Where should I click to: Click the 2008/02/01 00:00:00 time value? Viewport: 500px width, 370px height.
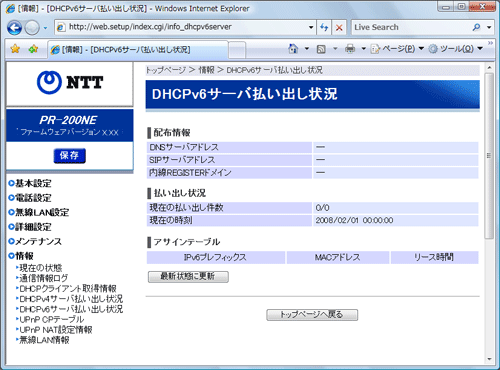coord(354,220)
